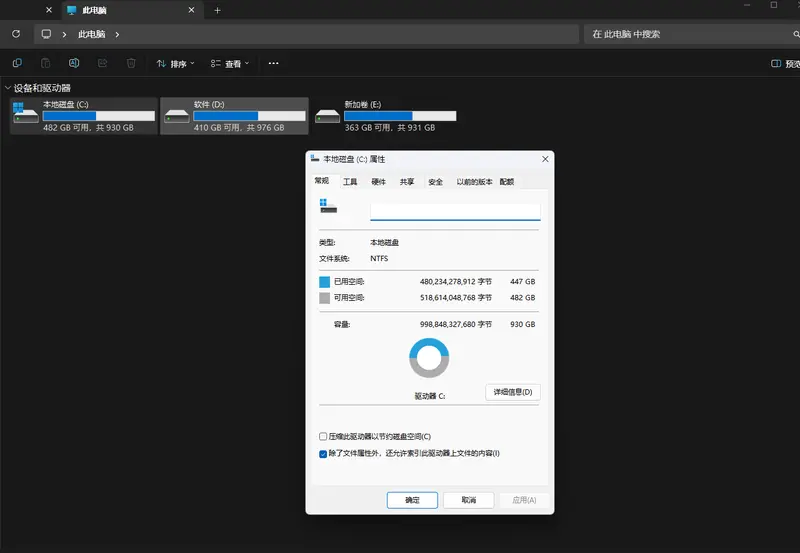The width and height of the screenshot is (800, 553).
Task: Click the drive label input field
Action: tap(455, 212)
